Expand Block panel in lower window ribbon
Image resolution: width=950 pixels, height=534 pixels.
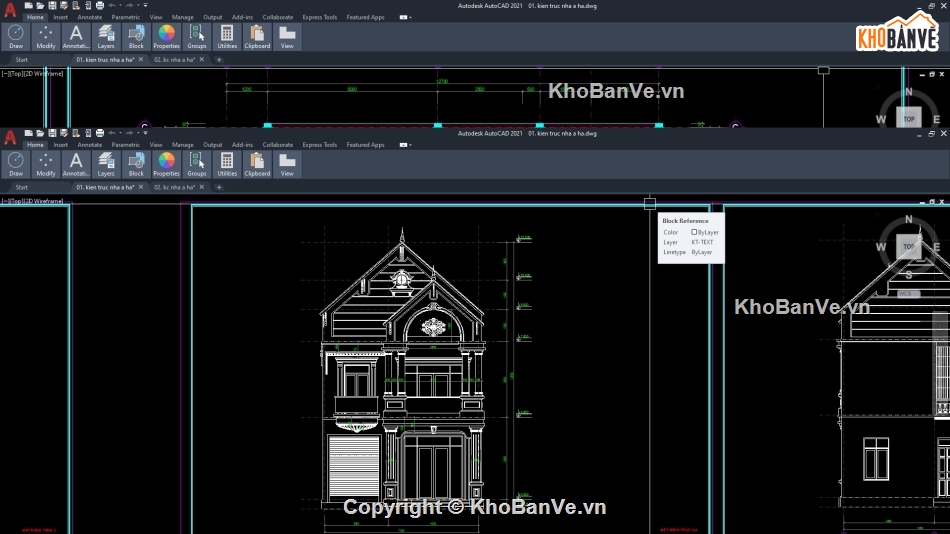(x=136, y=165)
